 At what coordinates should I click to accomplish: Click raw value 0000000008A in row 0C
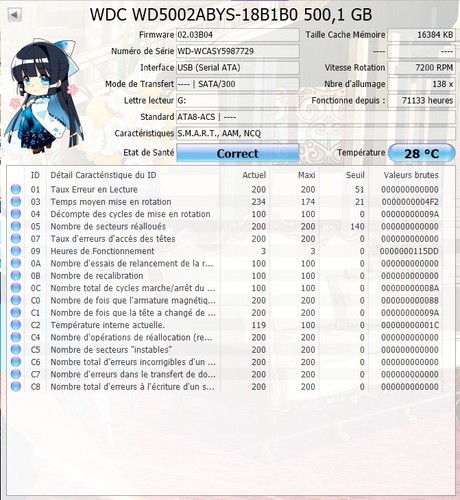pyautogui.click(x=410, y=288)
